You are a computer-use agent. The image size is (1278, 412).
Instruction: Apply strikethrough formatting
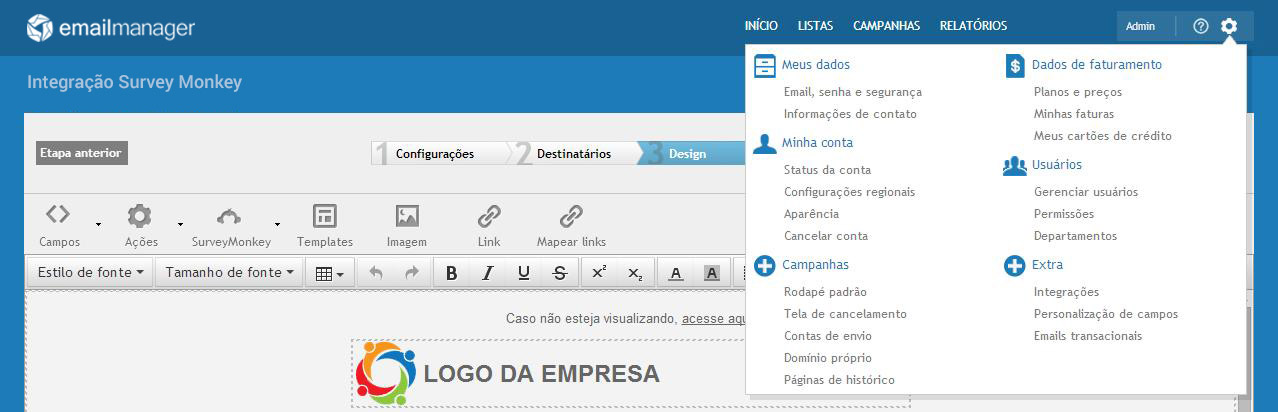pyautogui.click(x=560, y=273)
